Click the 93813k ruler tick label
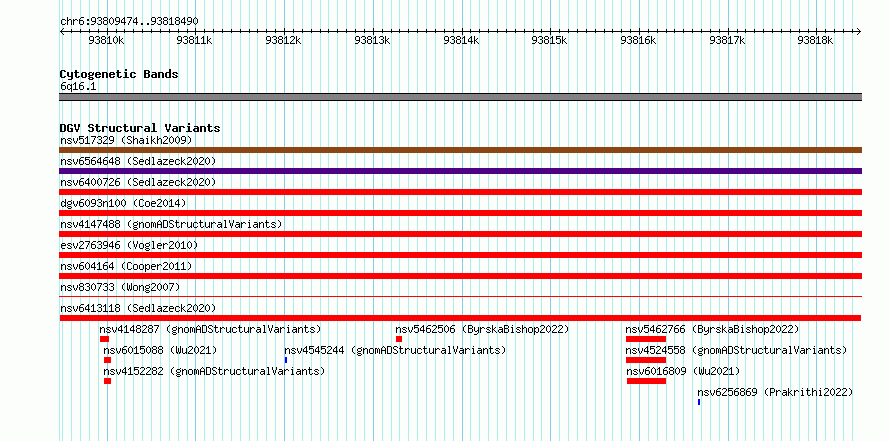Viewport: 890px width, 441px height. click(372, 40)
